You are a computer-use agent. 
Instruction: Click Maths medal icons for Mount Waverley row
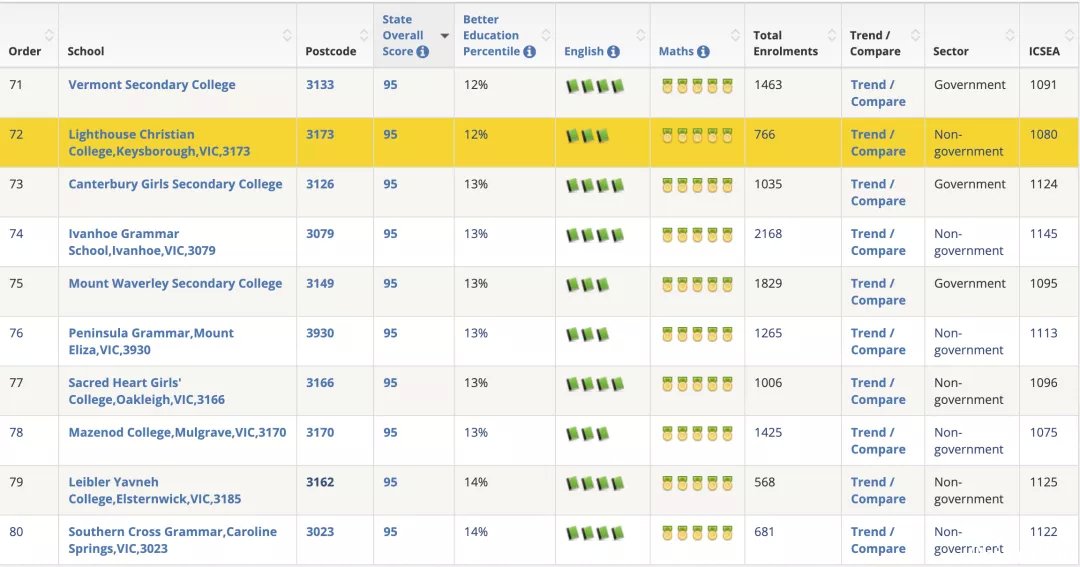click(697, 285)
